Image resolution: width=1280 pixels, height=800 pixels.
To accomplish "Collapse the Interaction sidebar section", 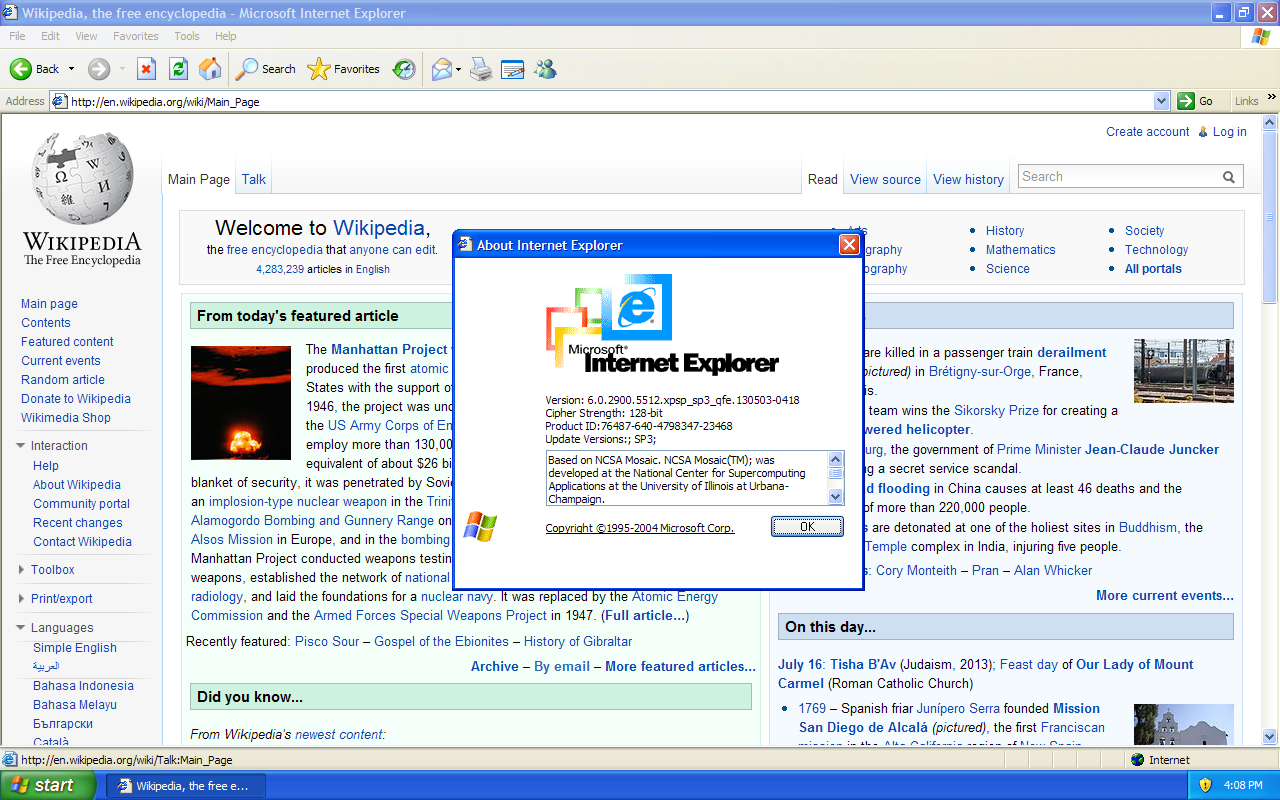I will click(x=21, y=446).
